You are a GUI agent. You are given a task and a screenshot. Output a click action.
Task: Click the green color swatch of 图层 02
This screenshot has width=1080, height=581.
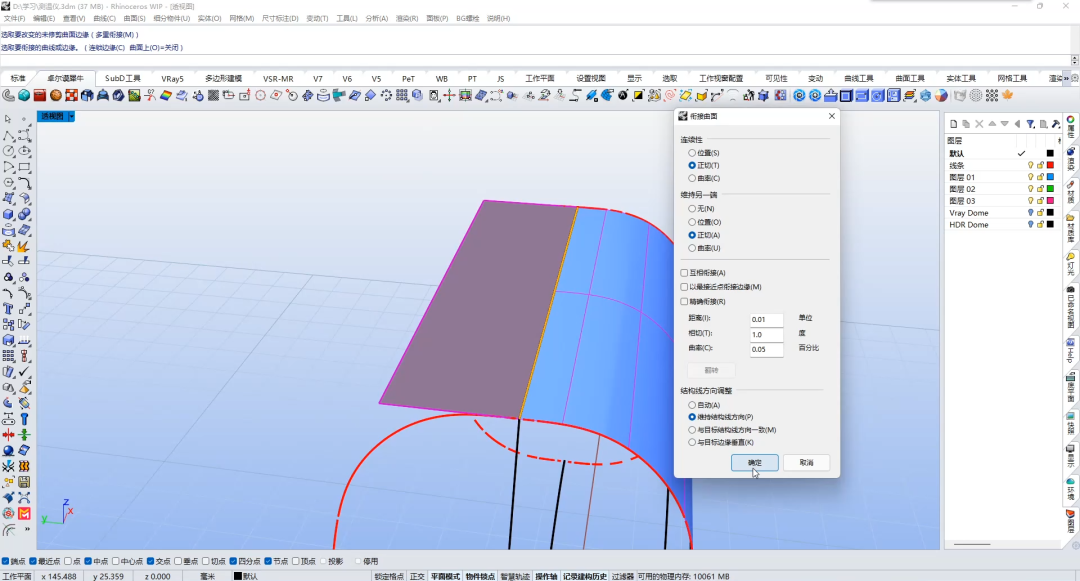(x=1050, y=189)
